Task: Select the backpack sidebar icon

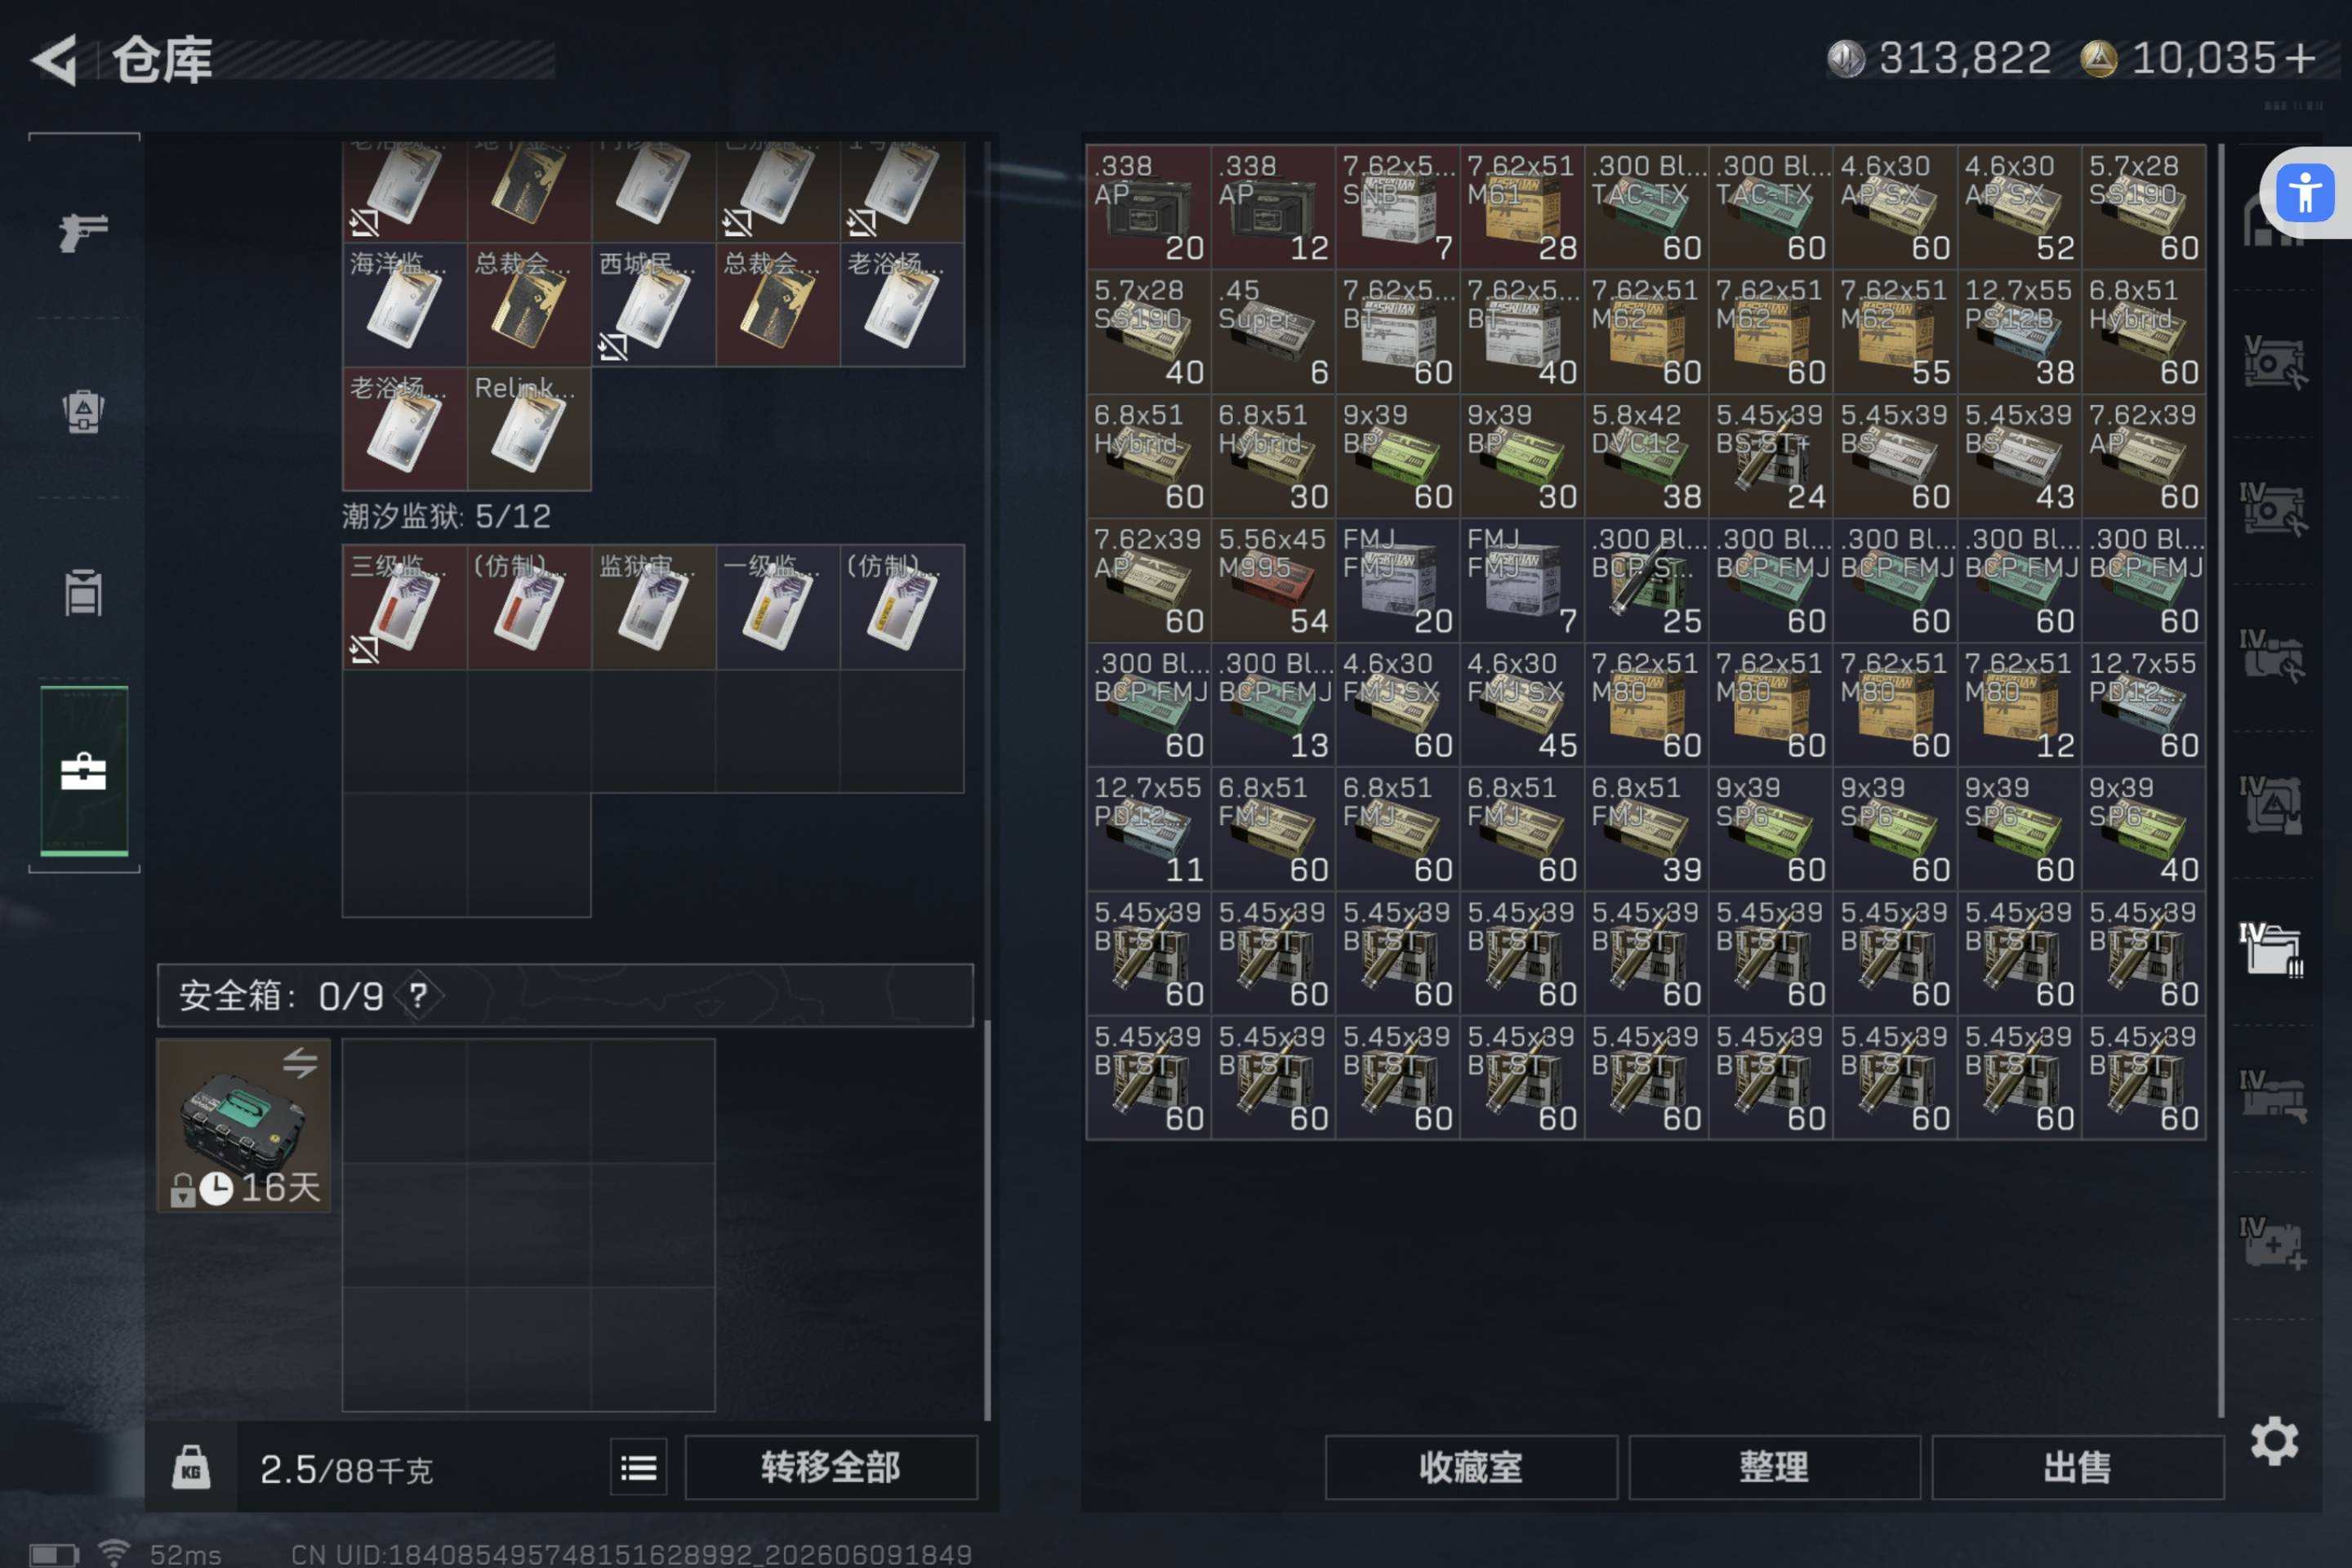Action: pyautogui.click(x=83, y=411)
